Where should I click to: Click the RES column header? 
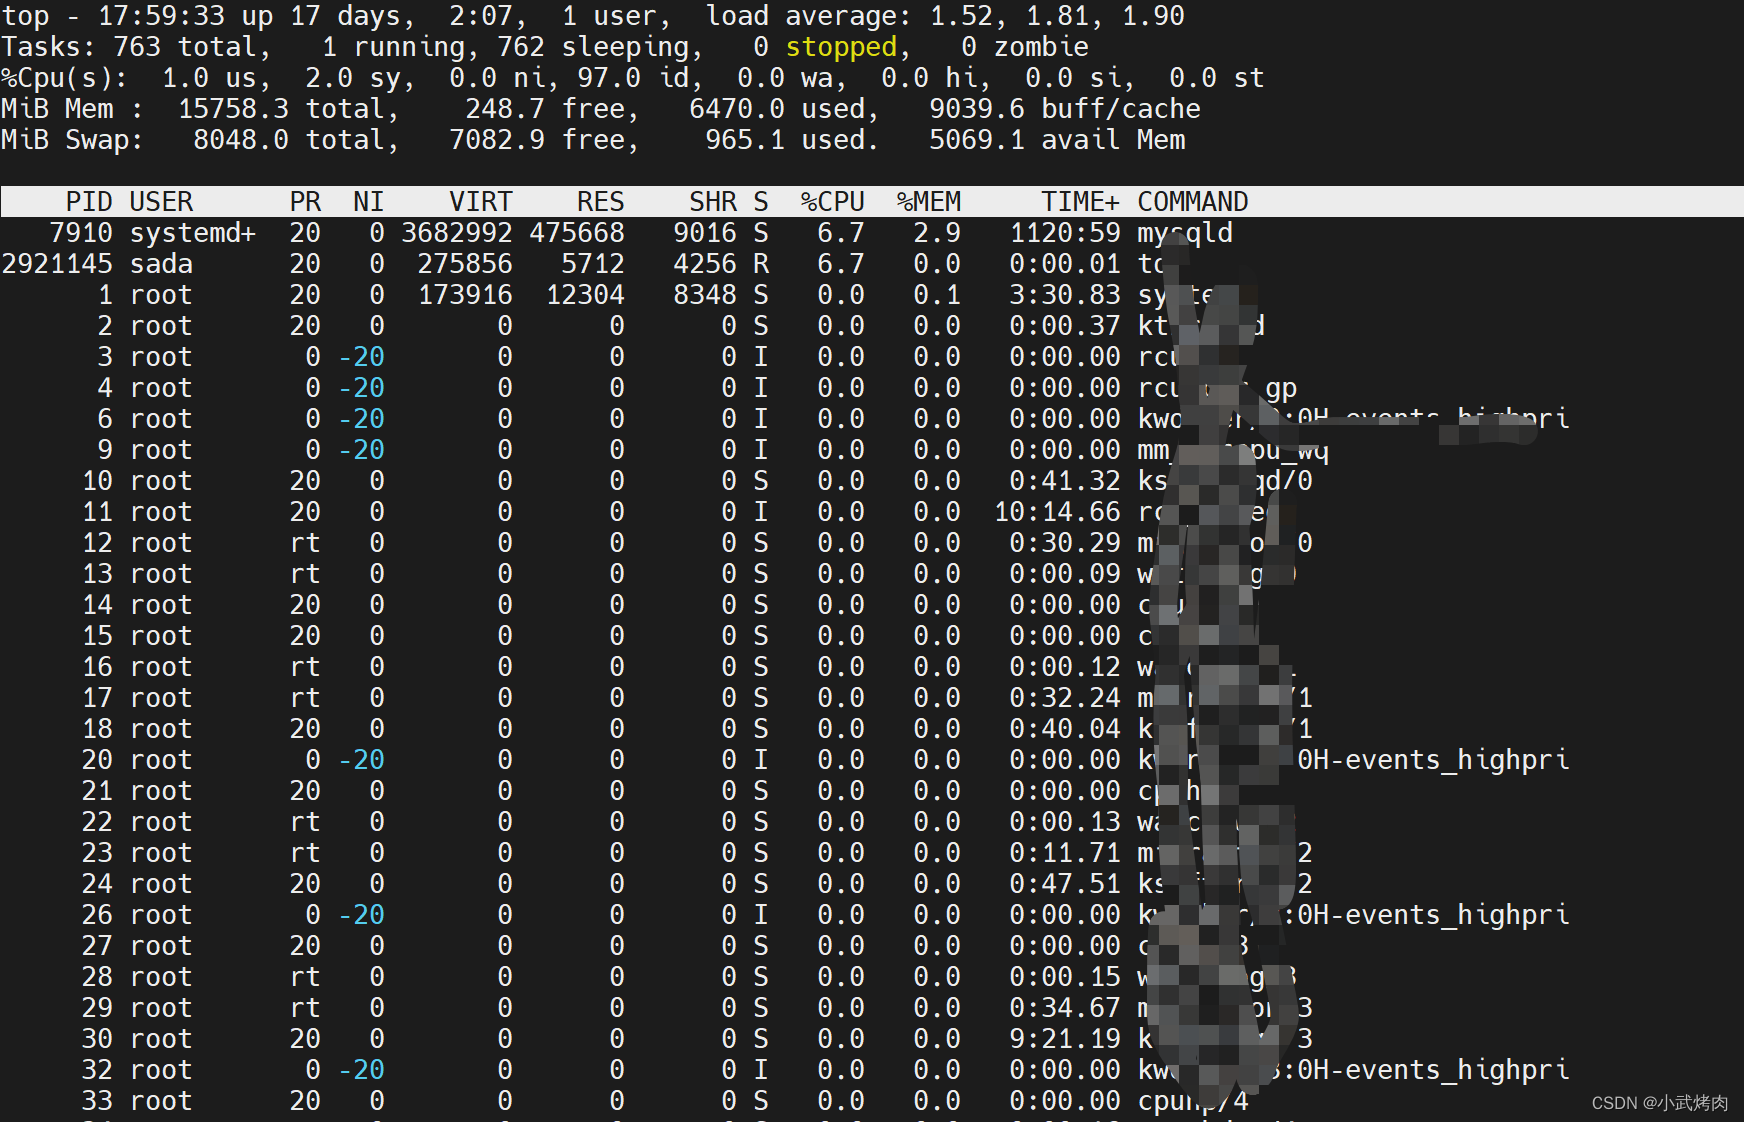pos(600,202)
